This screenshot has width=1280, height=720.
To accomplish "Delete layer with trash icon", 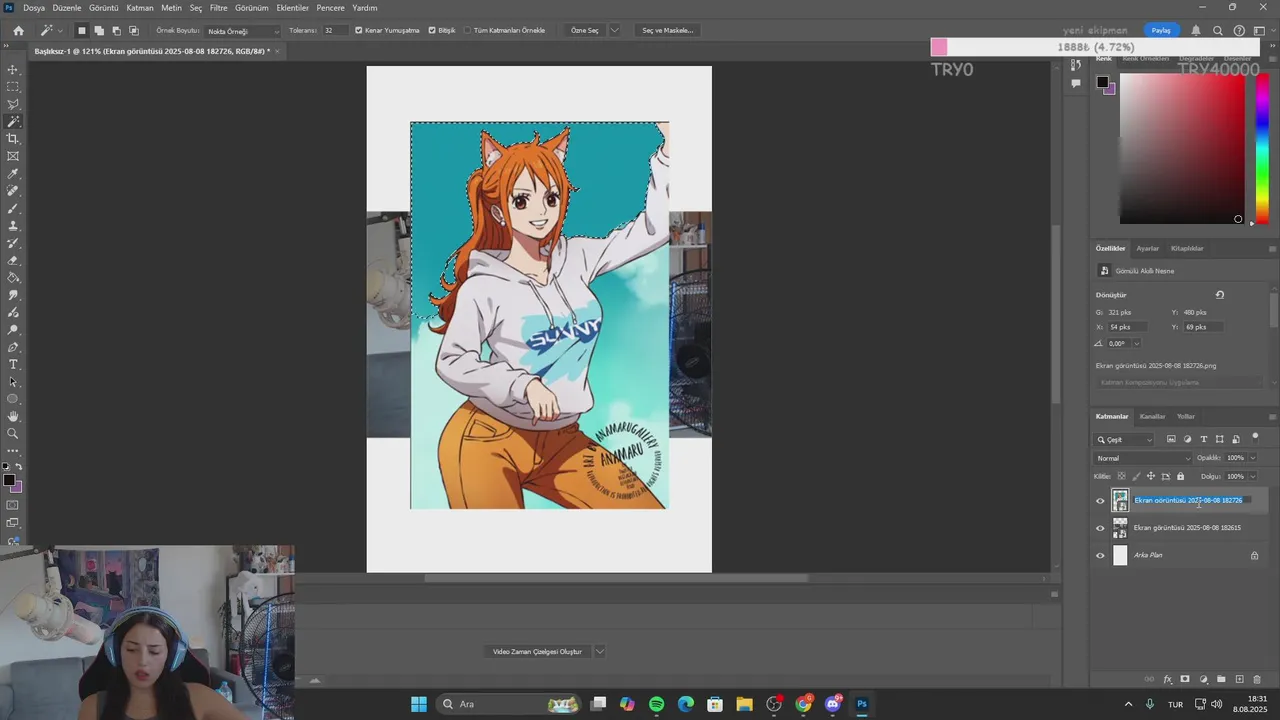I will [1257, 679].
